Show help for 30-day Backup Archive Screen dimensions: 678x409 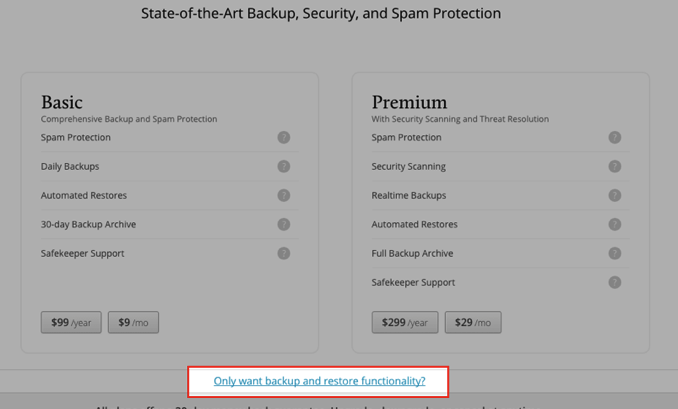pos(284,224)
